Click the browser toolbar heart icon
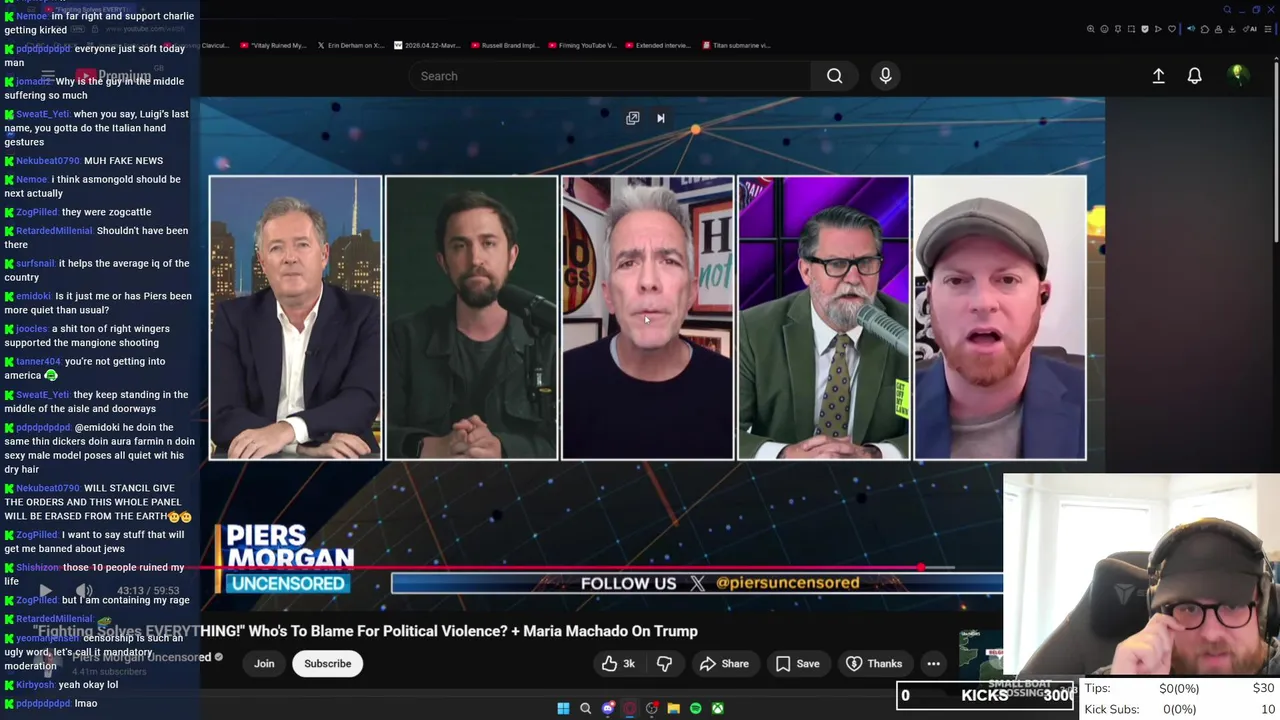The width and height of the screenshot is (1280, 720). point(1172,29)
